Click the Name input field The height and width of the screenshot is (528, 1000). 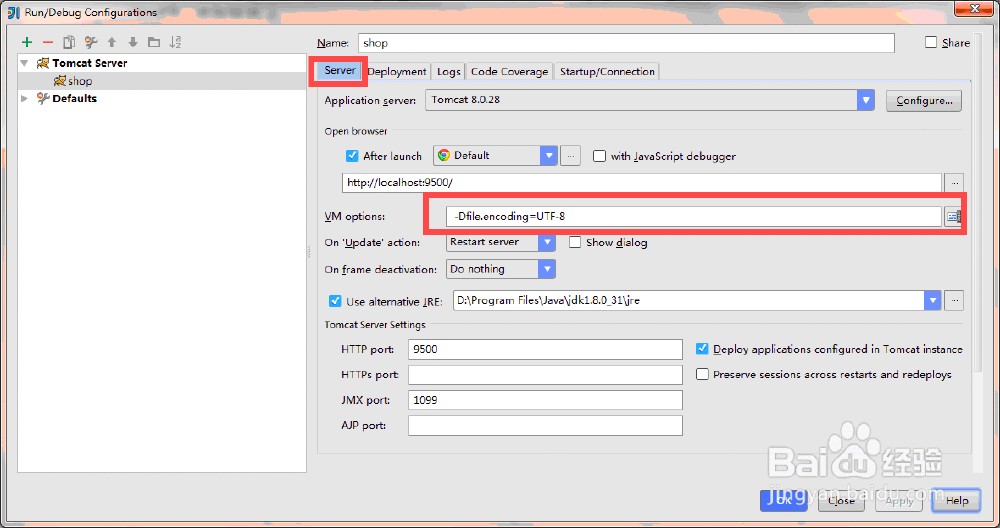pyautogui.click(x=626, y=43)
